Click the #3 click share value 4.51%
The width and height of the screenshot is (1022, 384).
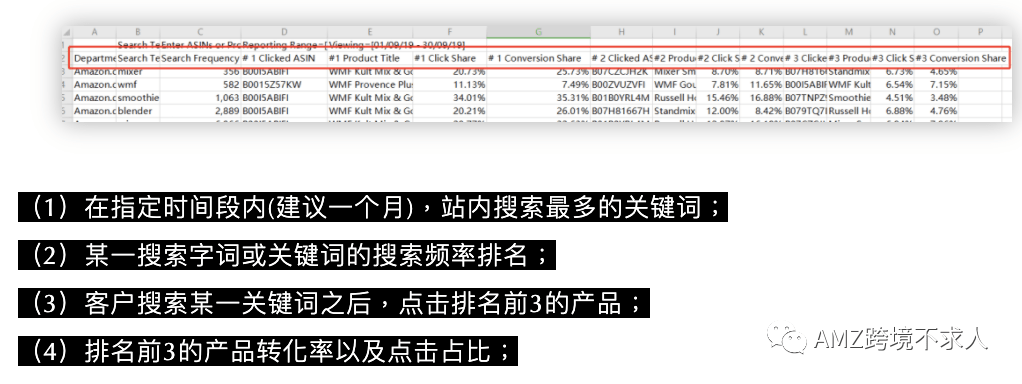(892, 97)
